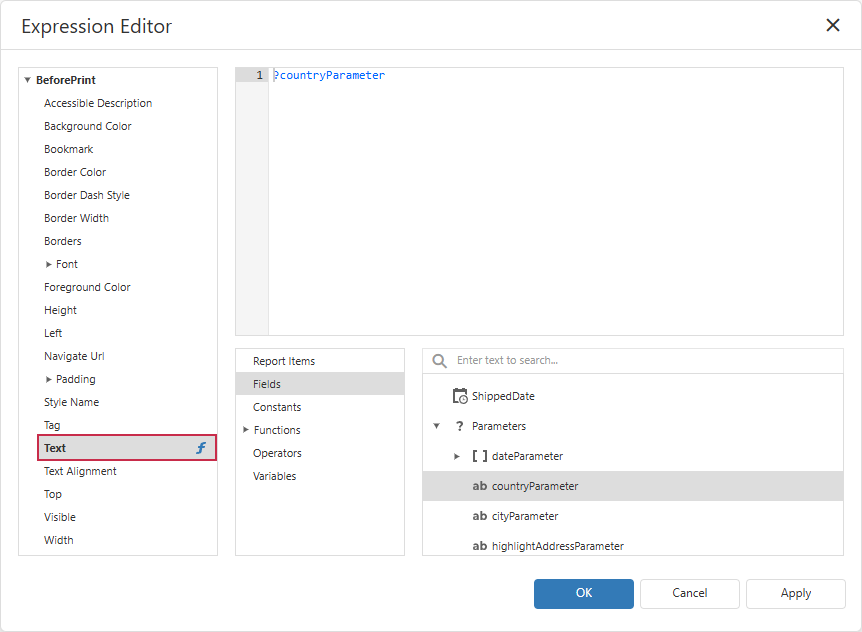The width and height of the screenshot is (862, 632).
Task: Click the Apply button
Action: point(795,594)
